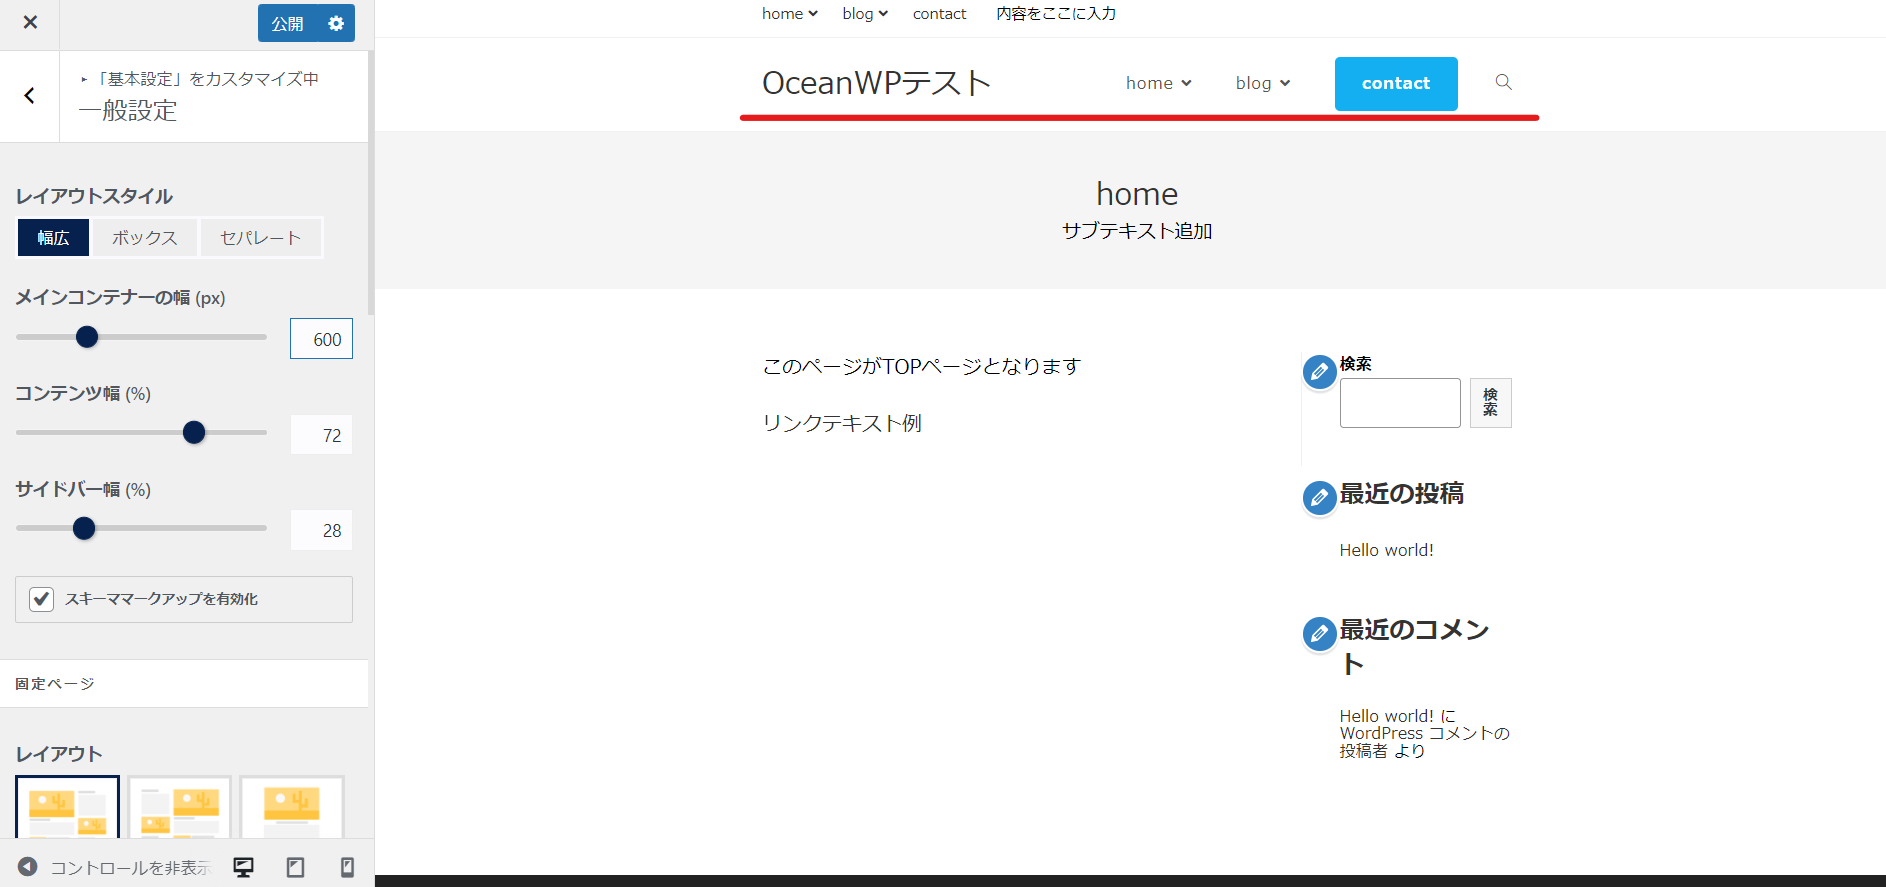The width and height of the screenshot is (1886, 887).
Task: Toggle スキーママークアップを有効化 checkbox
Action: 41,599
